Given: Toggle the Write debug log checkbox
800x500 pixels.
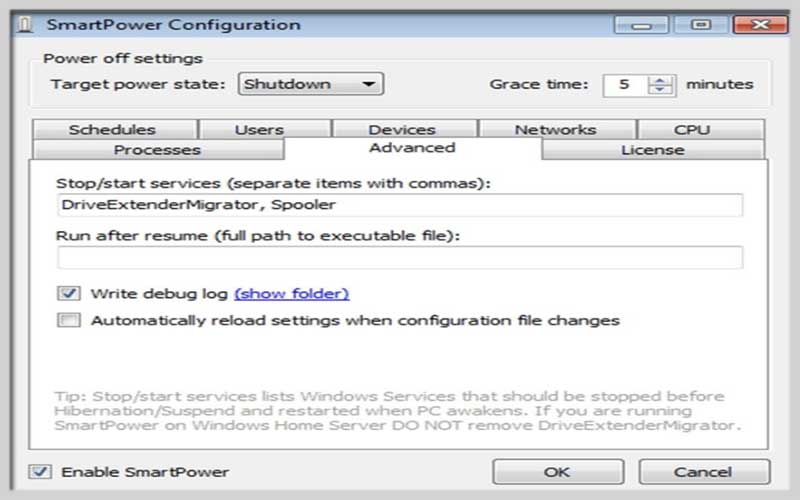Looking at the screenshot, I should pos(69,293).
